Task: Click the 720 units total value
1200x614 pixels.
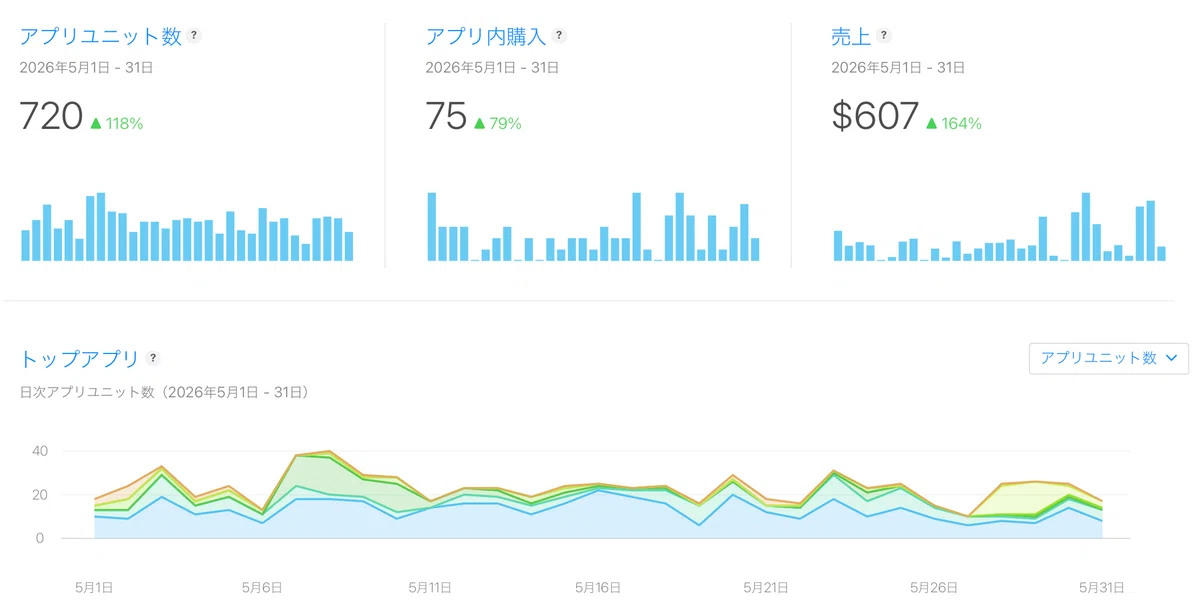Action: click(x=51, y=116)
